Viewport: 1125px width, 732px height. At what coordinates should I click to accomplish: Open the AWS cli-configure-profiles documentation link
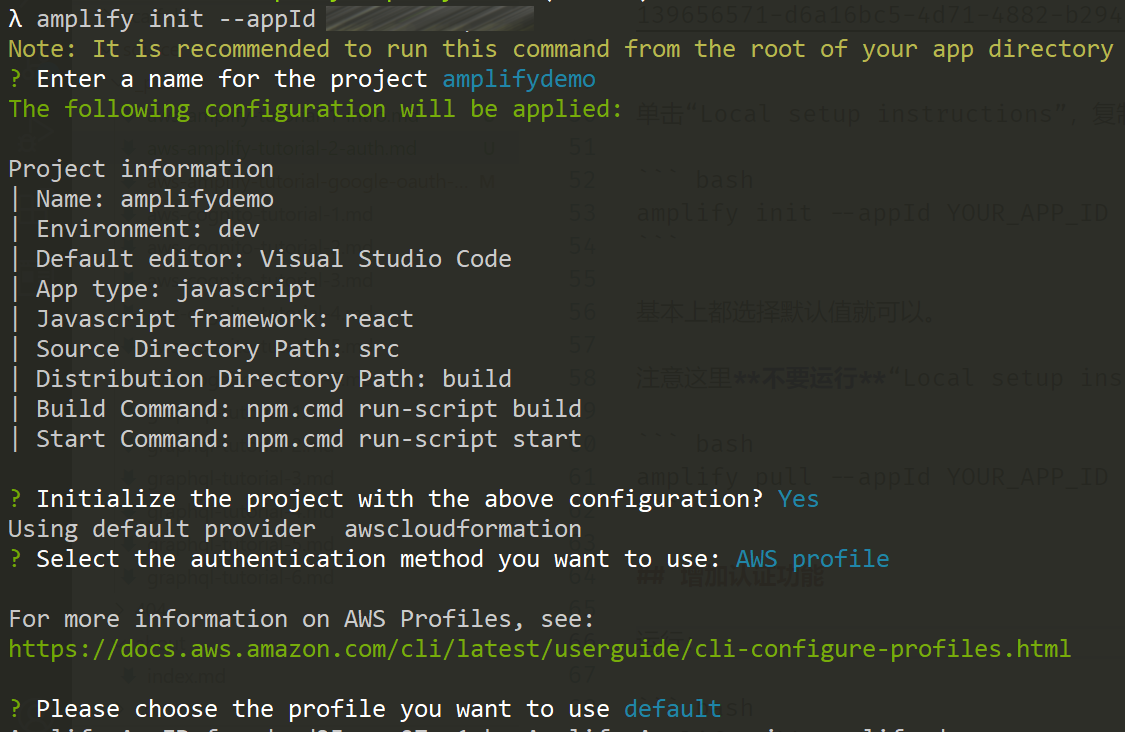540,649
